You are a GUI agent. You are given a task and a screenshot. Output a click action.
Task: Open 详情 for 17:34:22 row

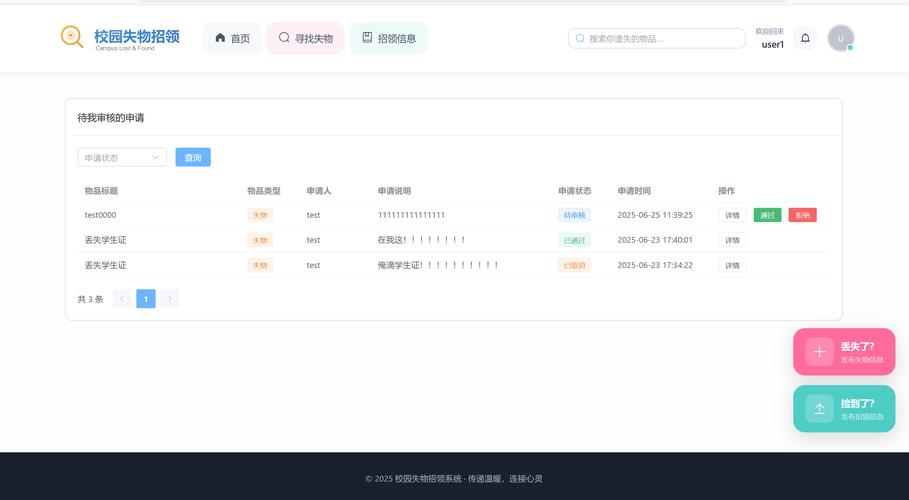point(732,266)
